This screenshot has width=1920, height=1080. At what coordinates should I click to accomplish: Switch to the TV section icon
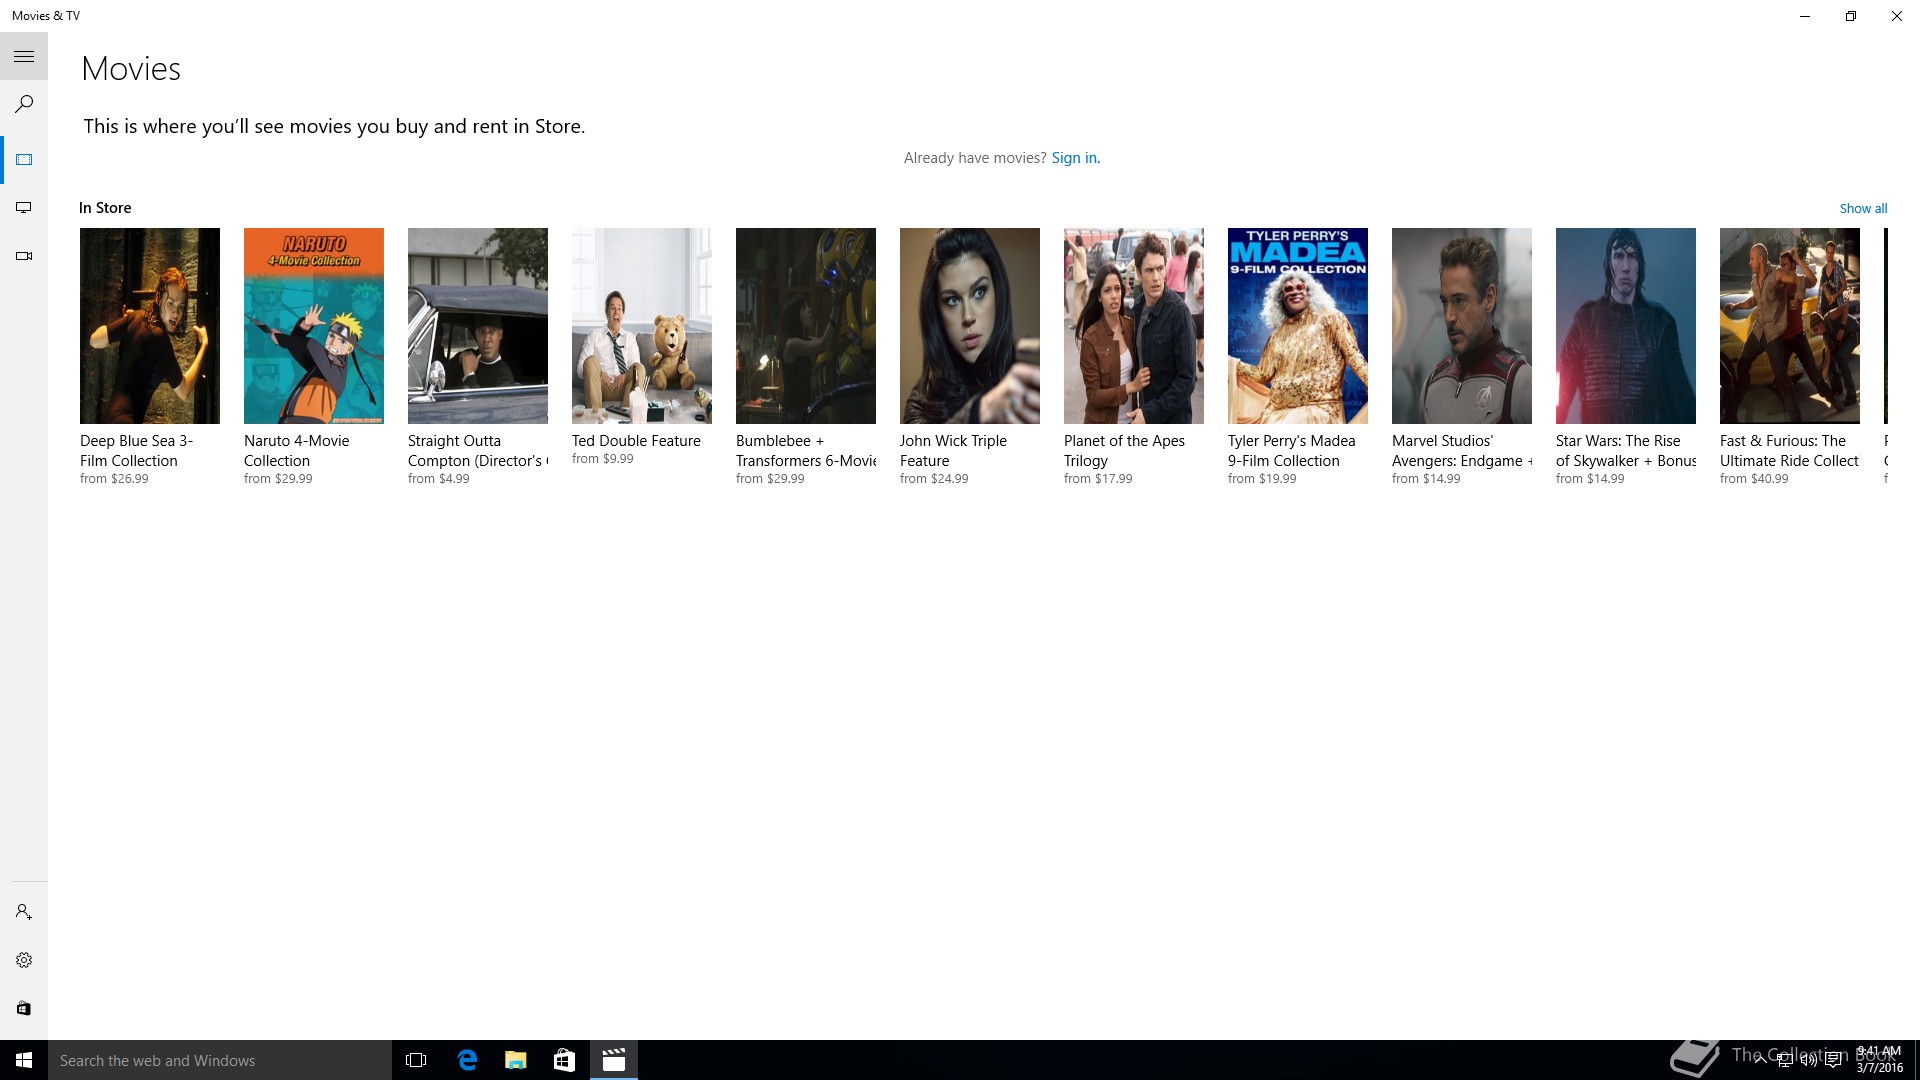coord(24,208)
